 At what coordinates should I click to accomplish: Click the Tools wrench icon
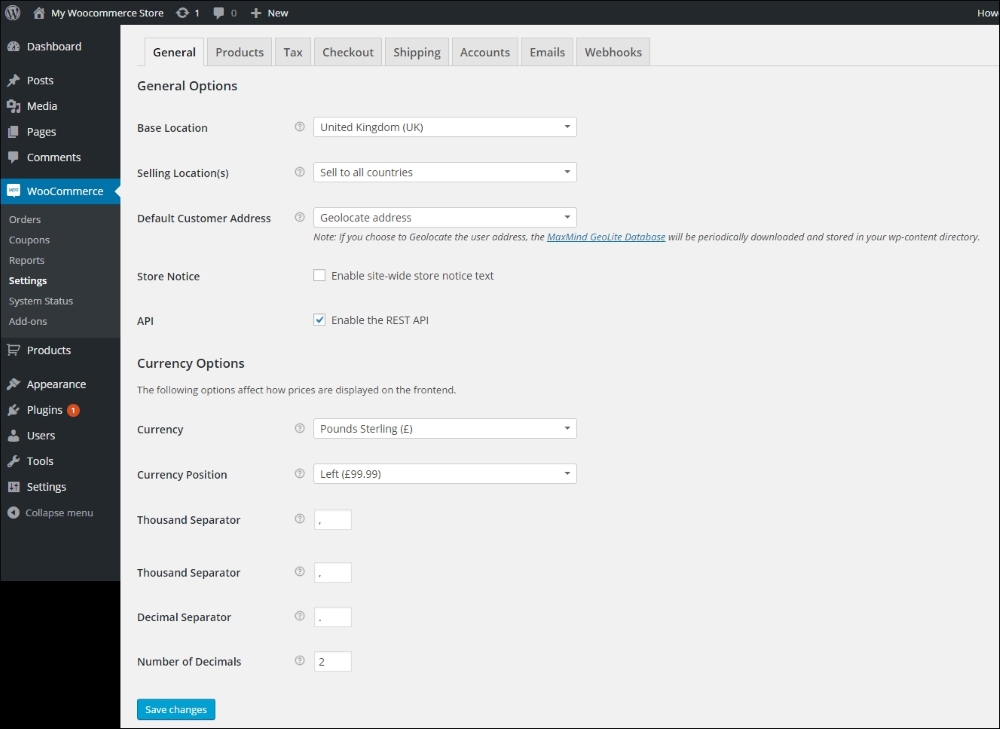[13, 461]
